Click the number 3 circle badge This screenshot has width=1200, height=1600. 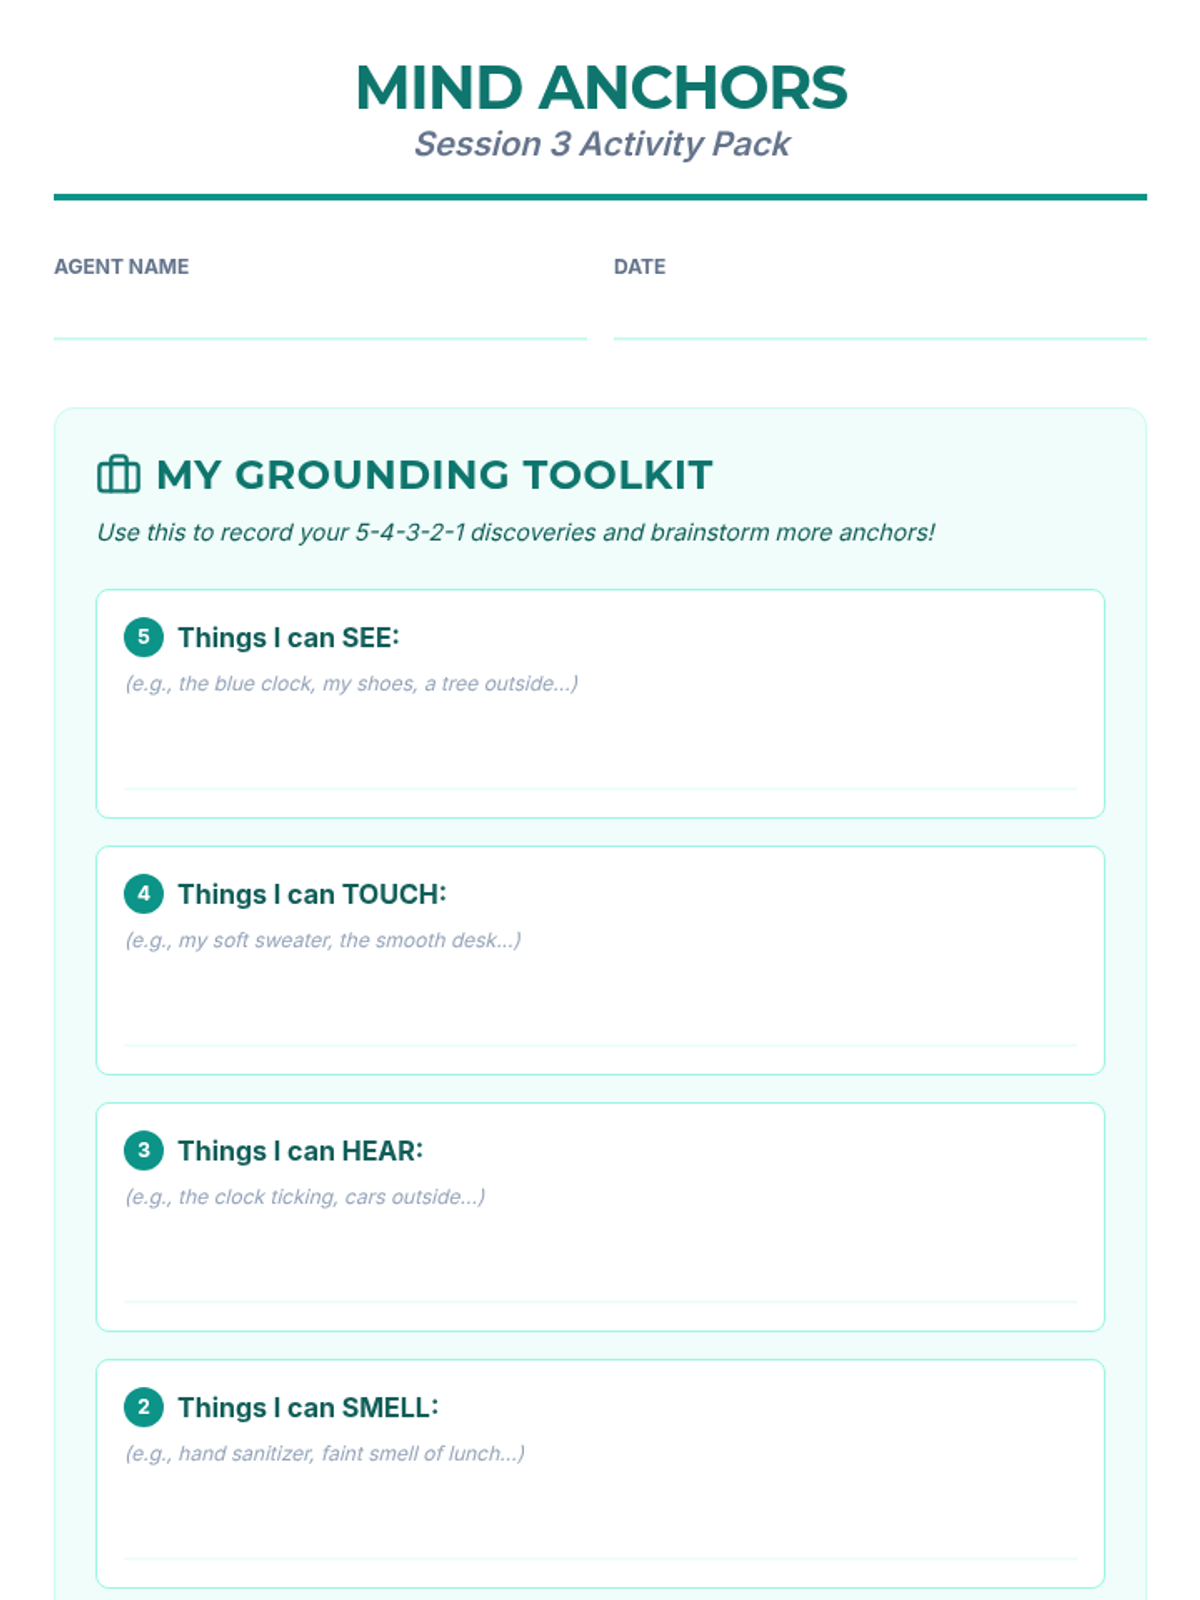click(144, 1150)
